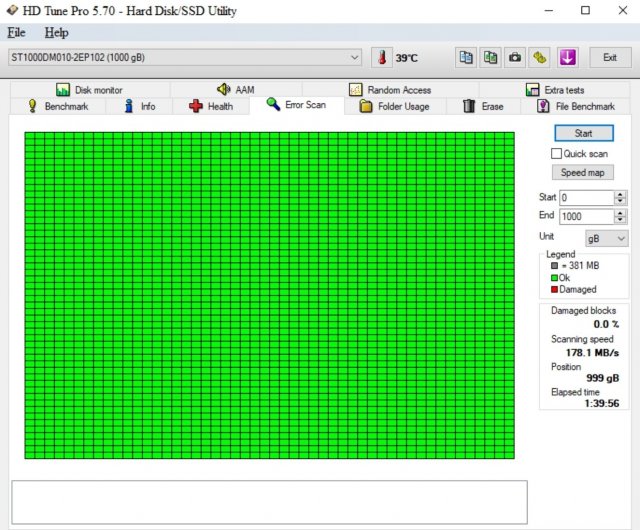Click the Speed map button
The height and width of the screenshot is (530, 640).
click(x=581, y=173)
